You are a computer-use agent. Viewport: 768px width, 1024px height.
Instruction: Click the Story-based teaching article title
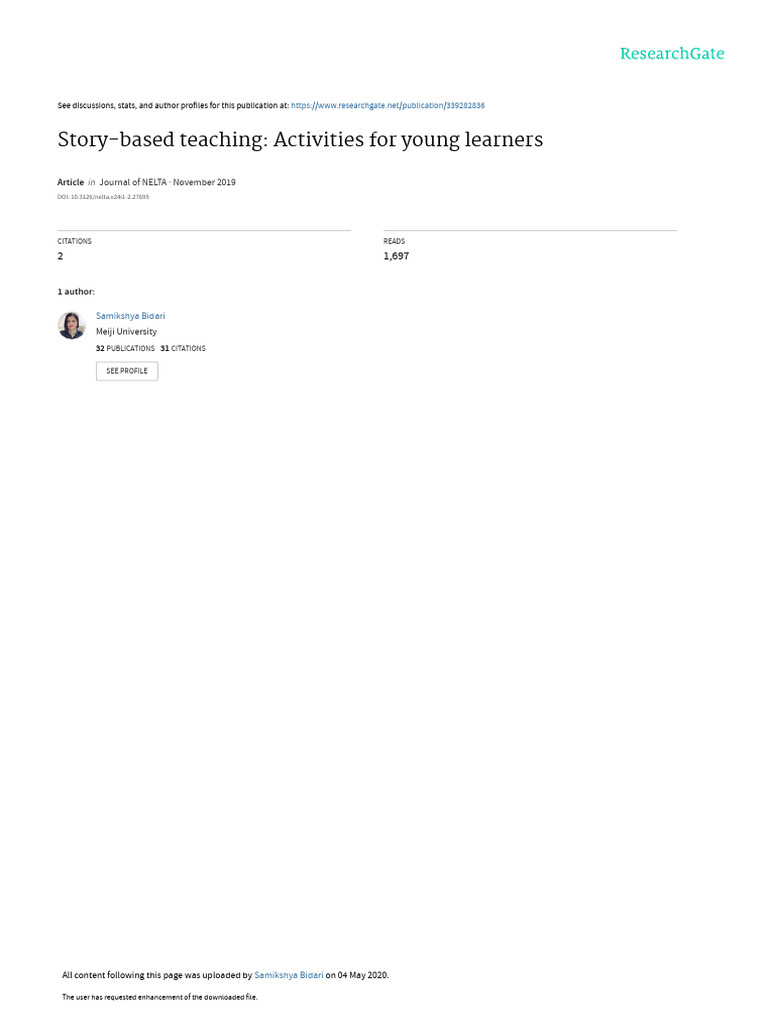pos(300,140)
